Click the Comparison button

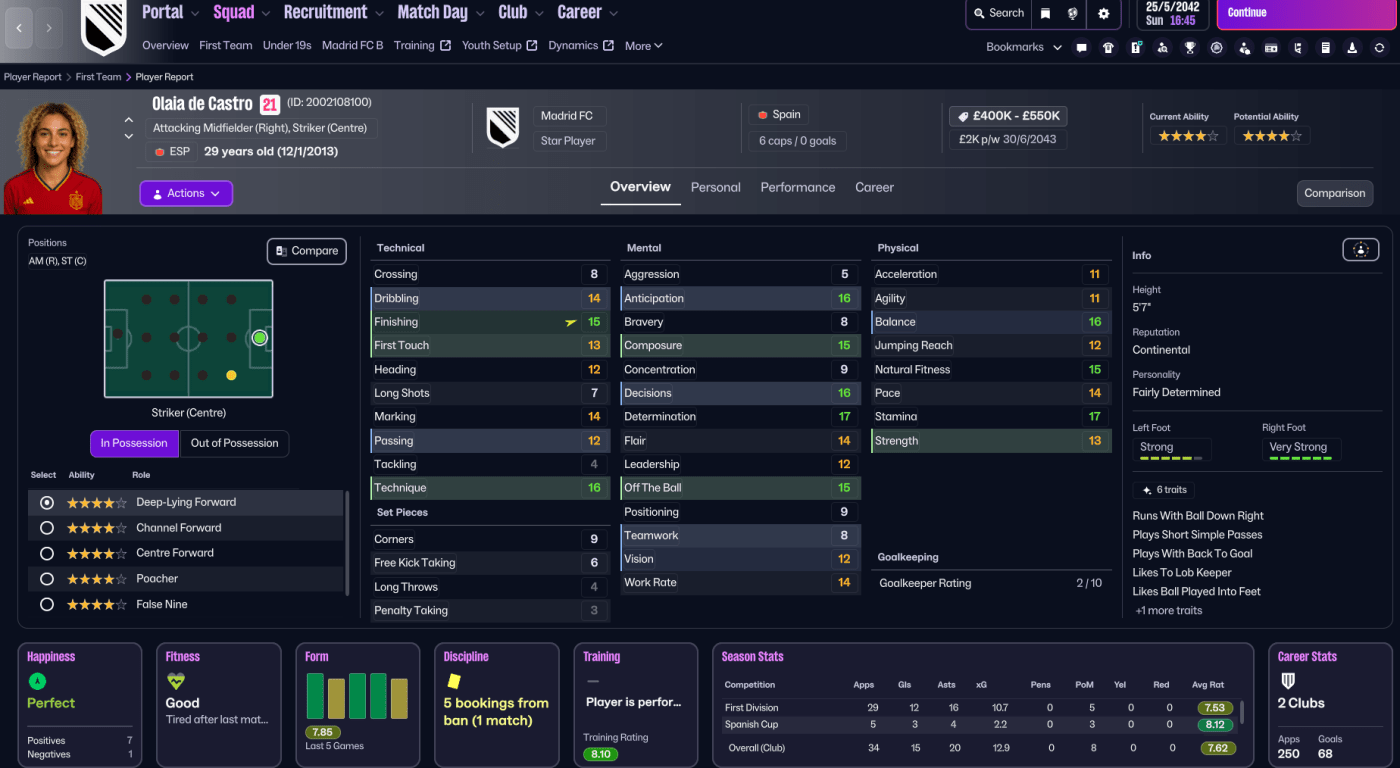tap(1334, 193)
